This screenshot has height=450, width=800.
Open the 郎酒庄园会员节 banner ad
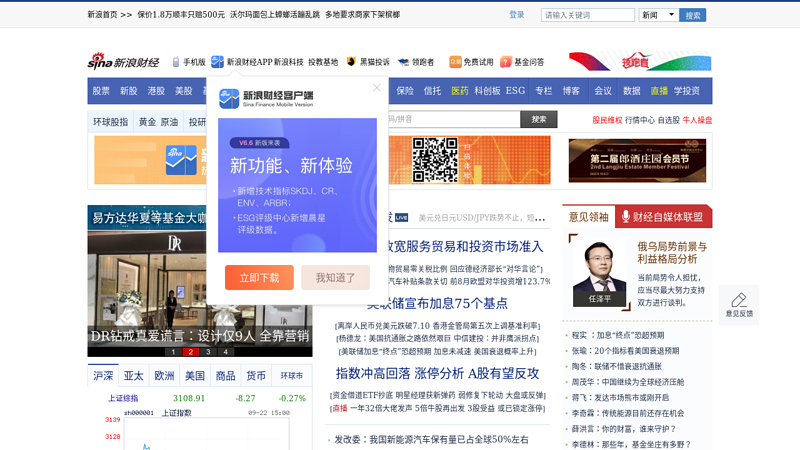coord(637,160)
